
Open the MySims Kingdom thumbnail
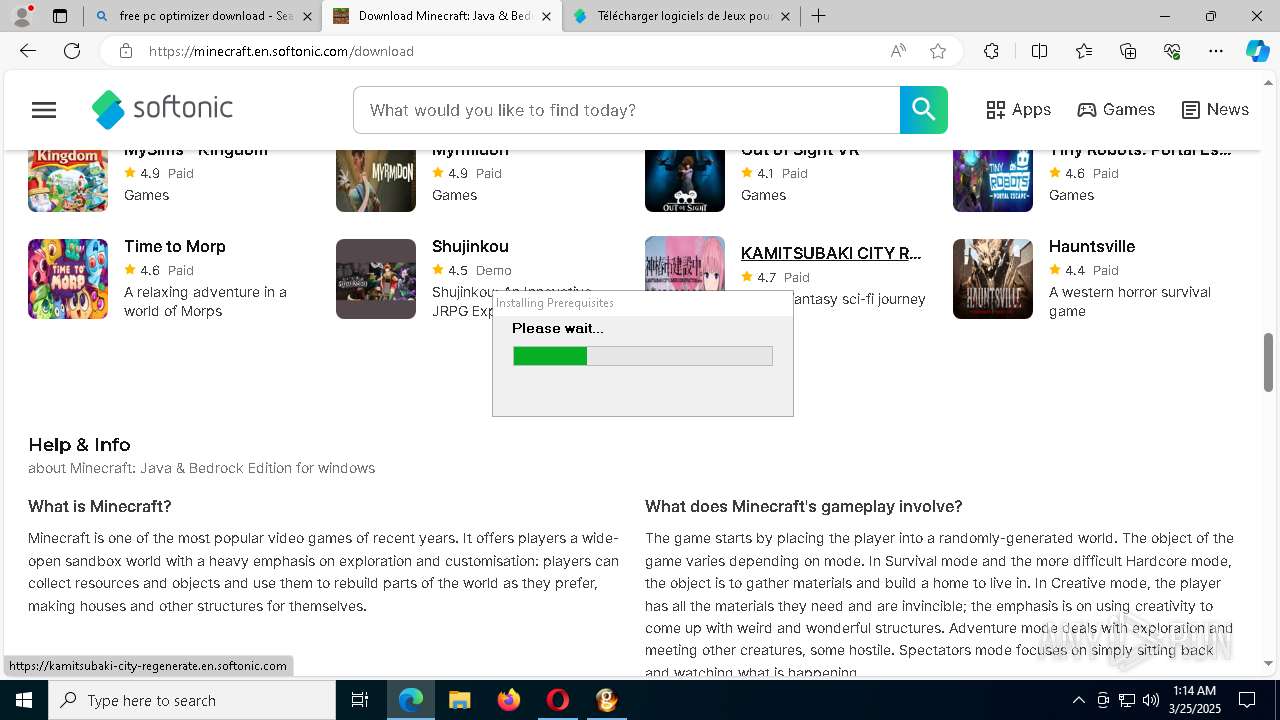pyautogui.click(x=68, y=181)
